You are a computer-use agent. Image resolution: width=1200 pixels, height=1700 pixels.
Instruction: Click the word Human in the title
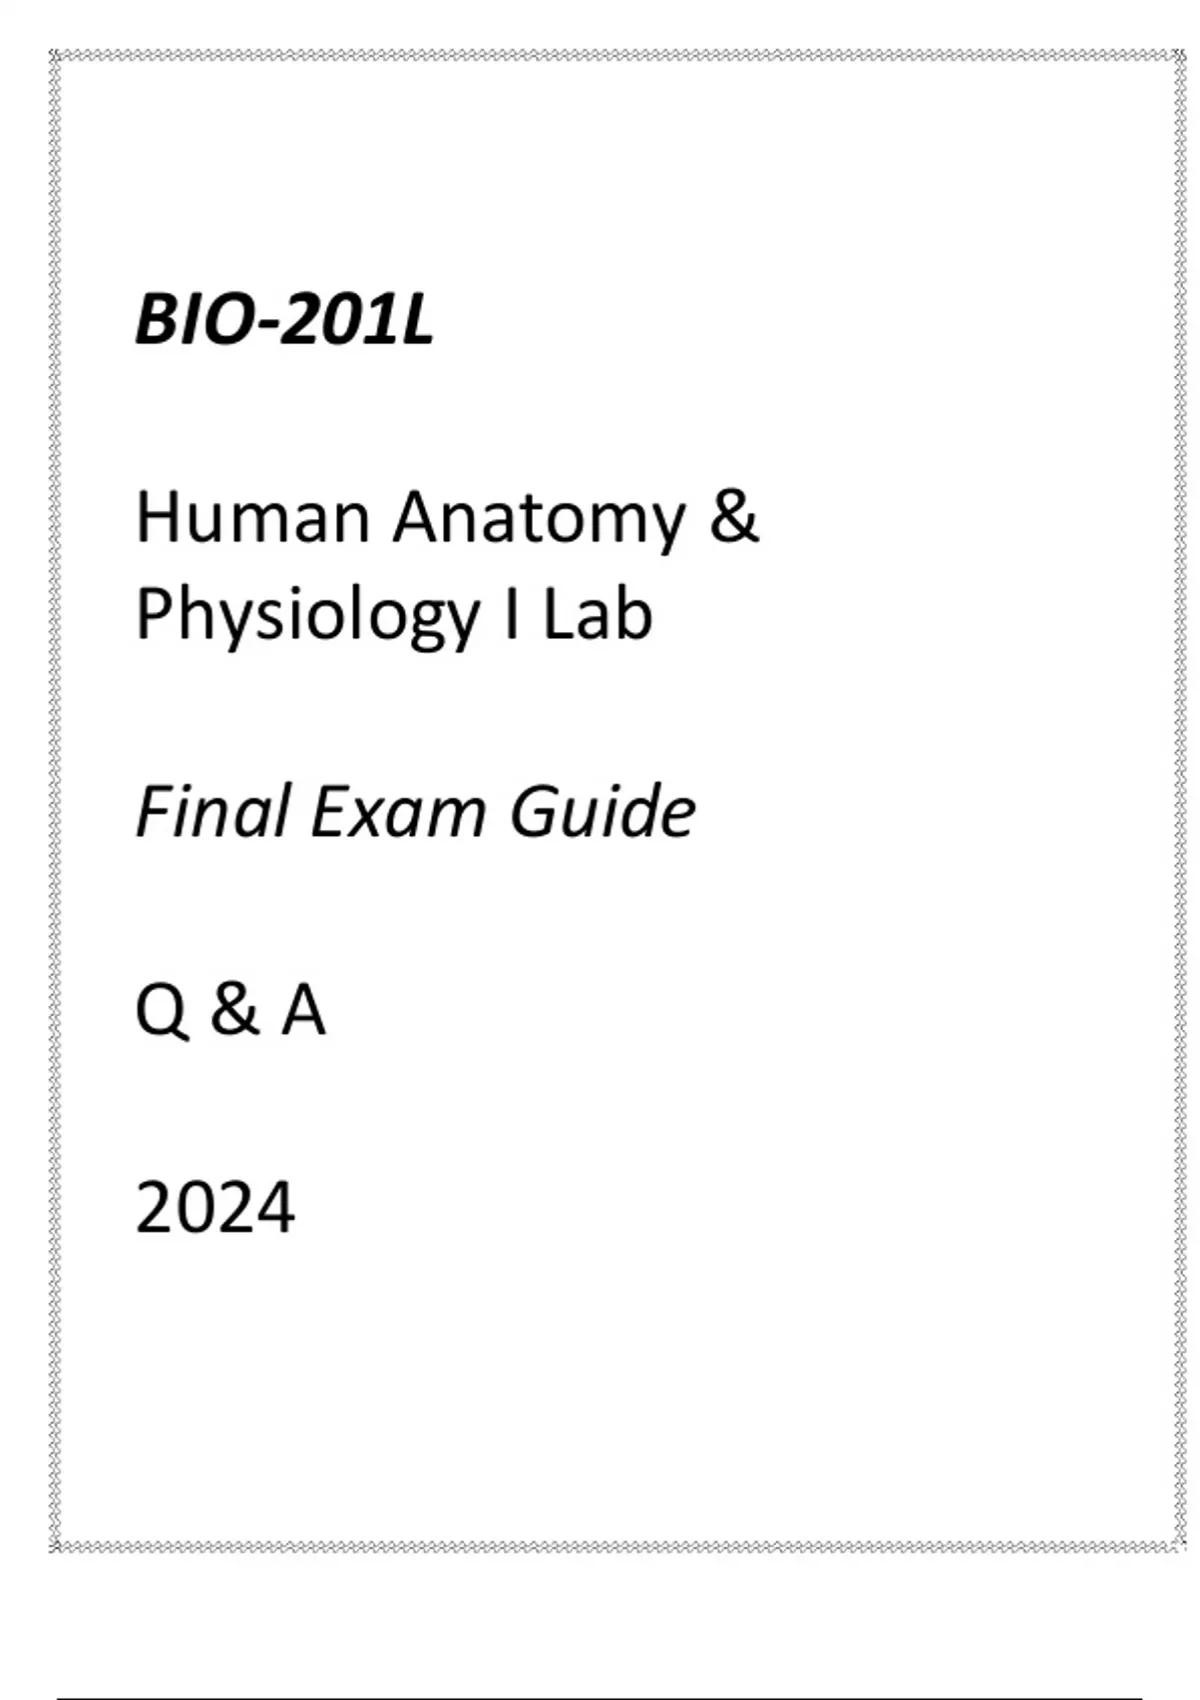[x=252, y=518]
